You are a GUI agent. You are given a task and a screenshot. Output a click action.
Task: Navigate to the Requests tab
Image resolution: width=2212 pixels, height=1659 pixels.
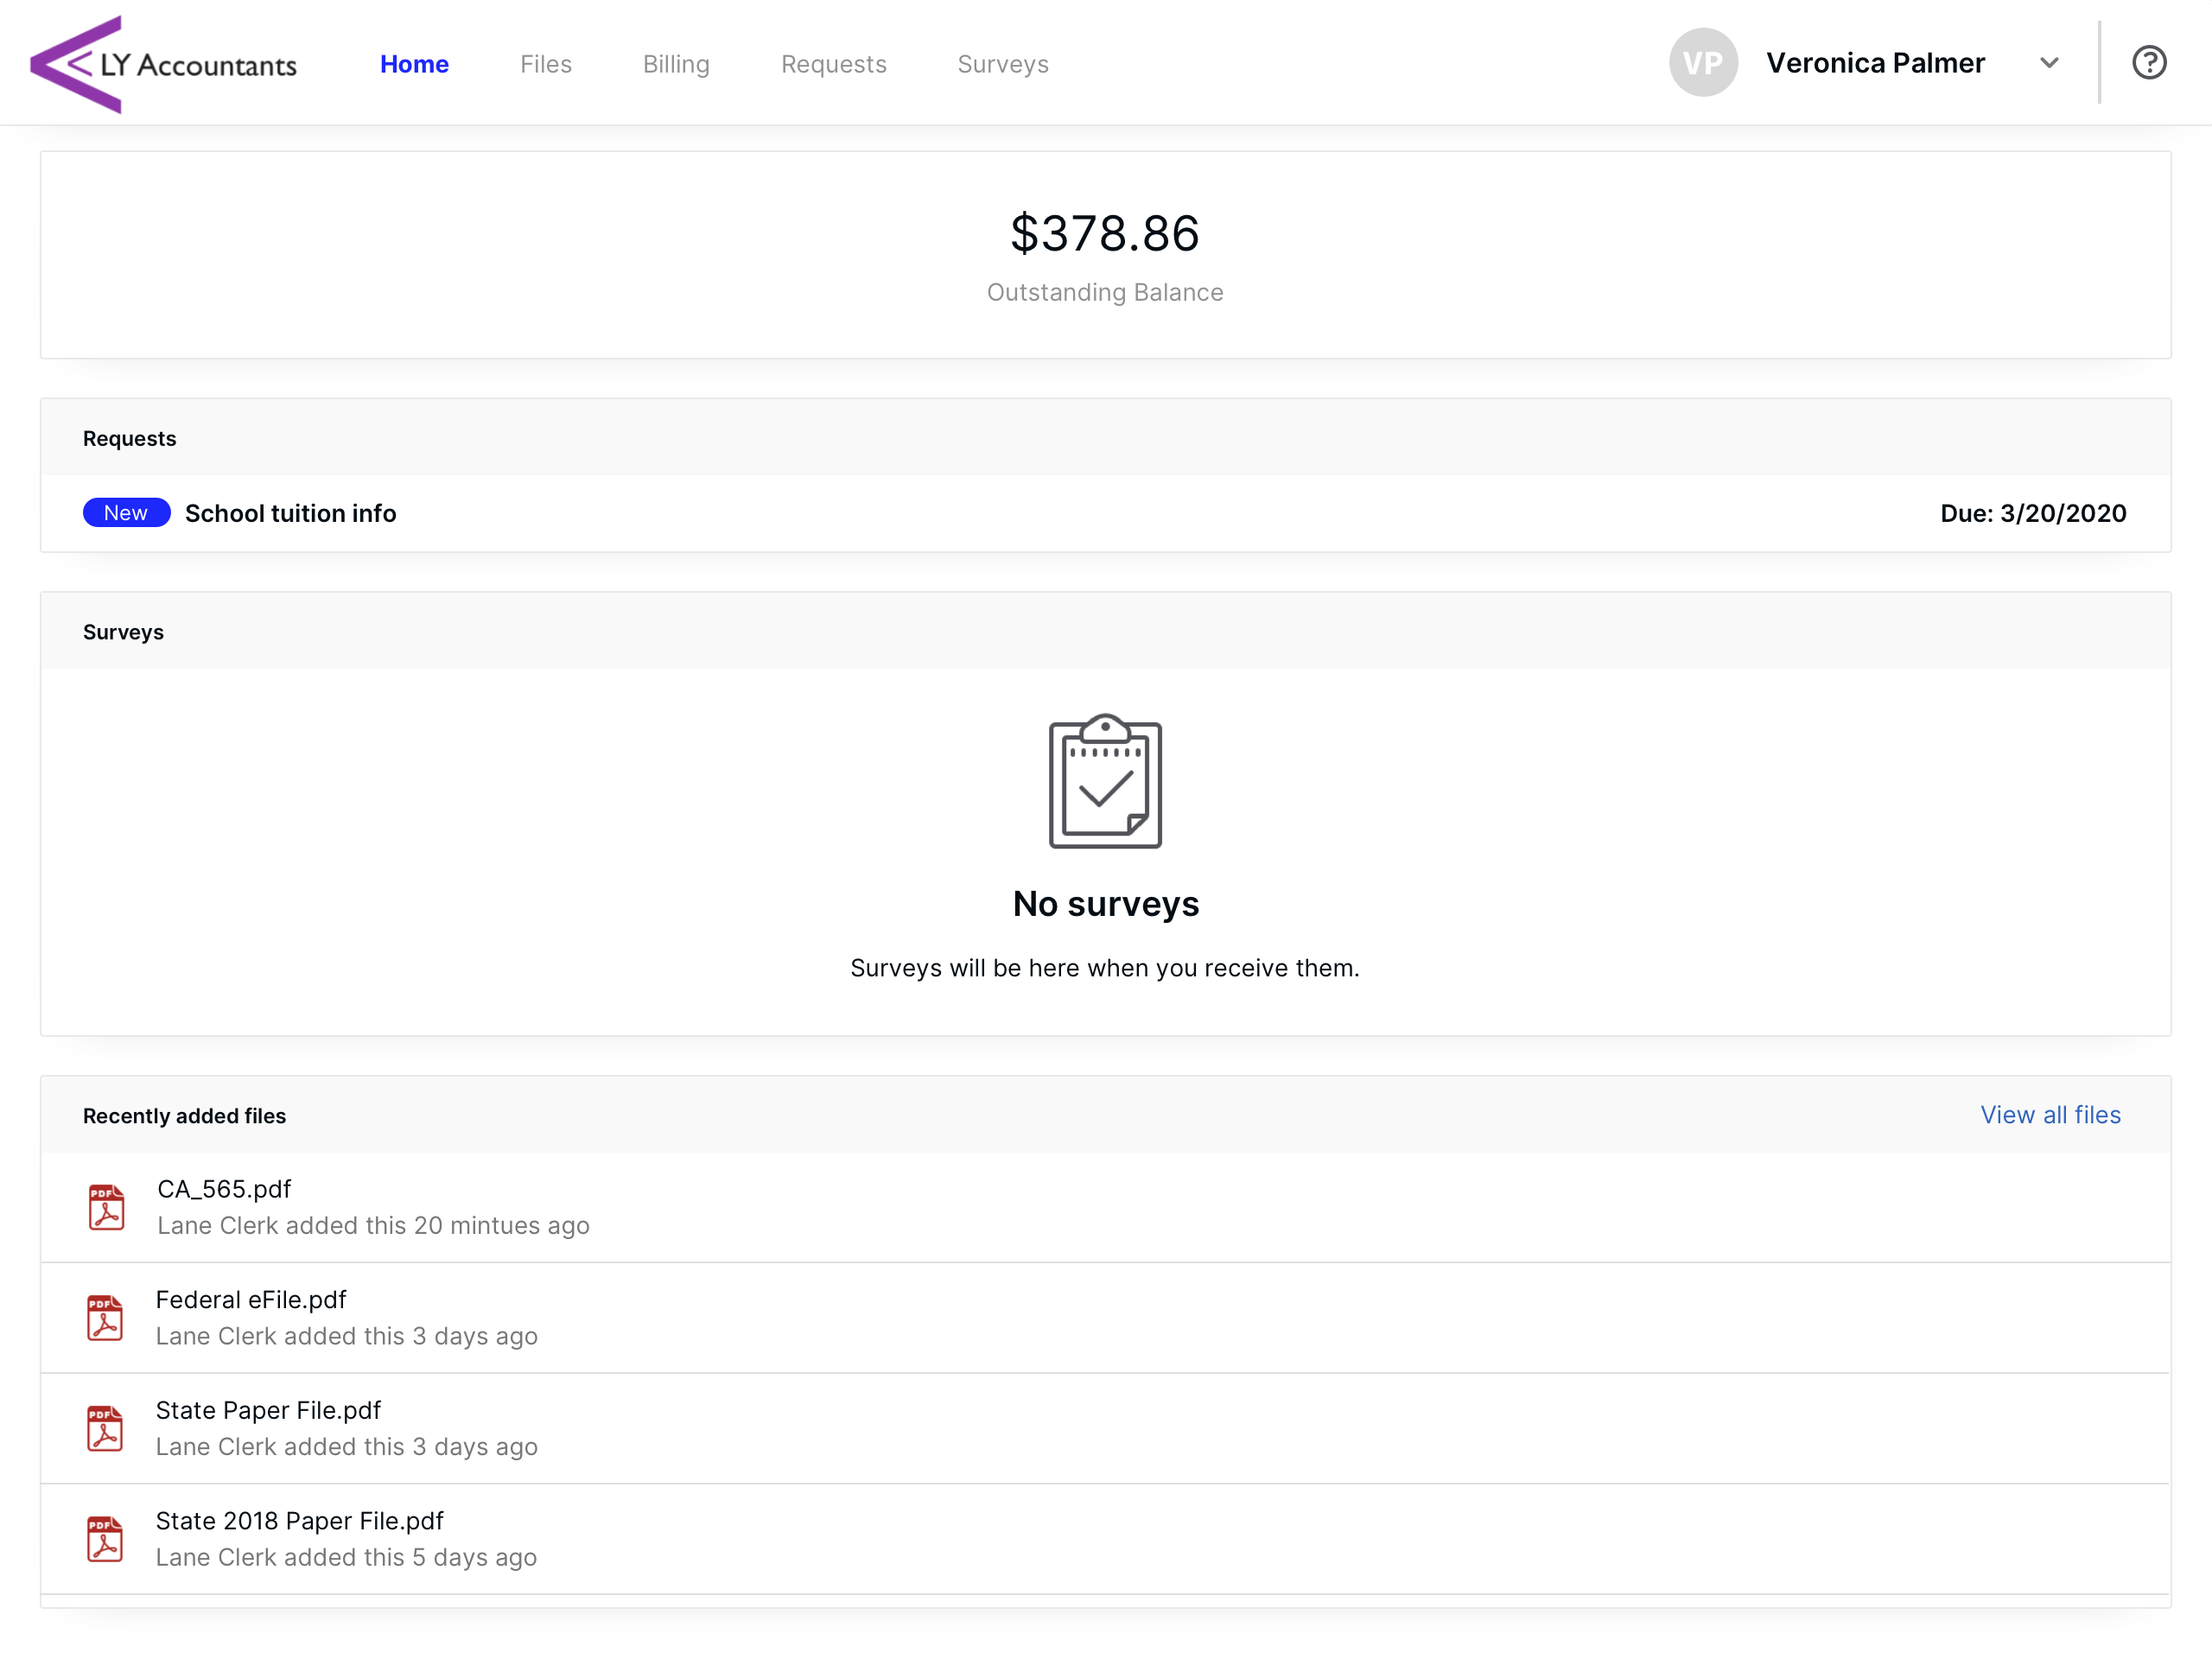[x=833, y=64]
